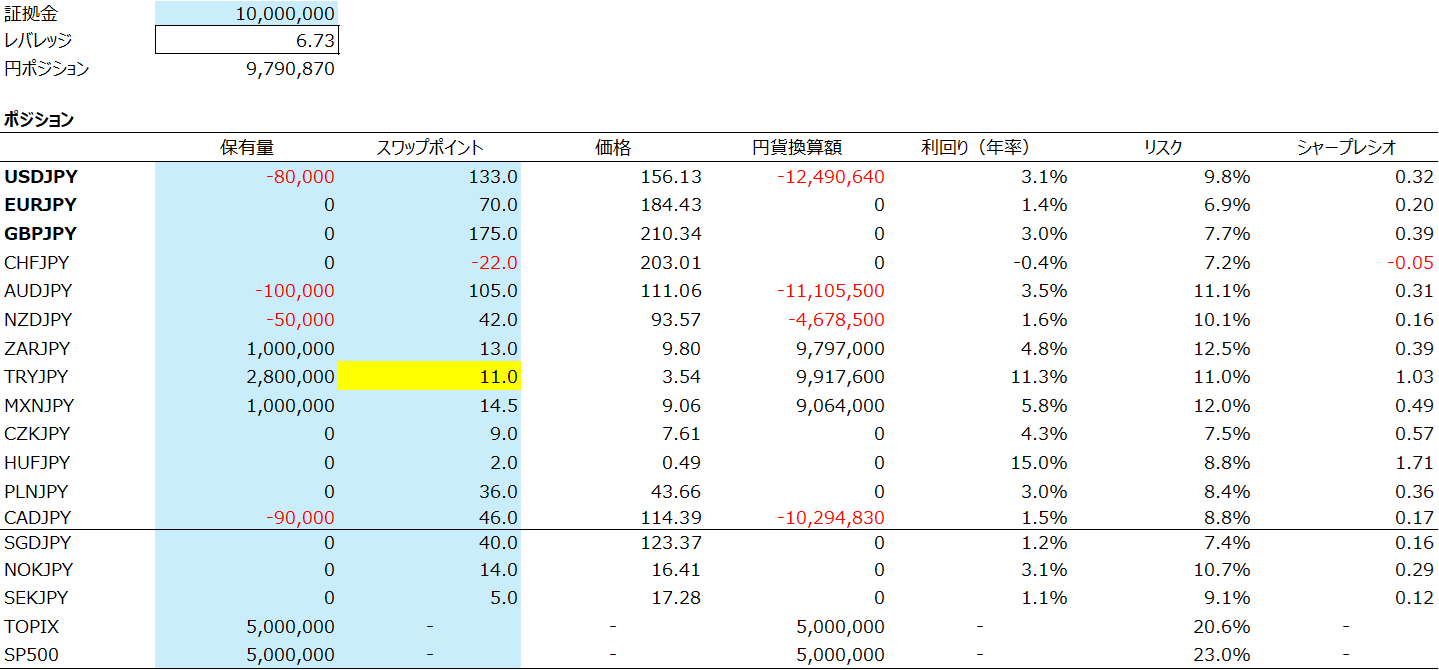This screenshot has width=1439, height=670.
Task: Click the AUDJPY holding amount -100,000
Action: point(247,291)
